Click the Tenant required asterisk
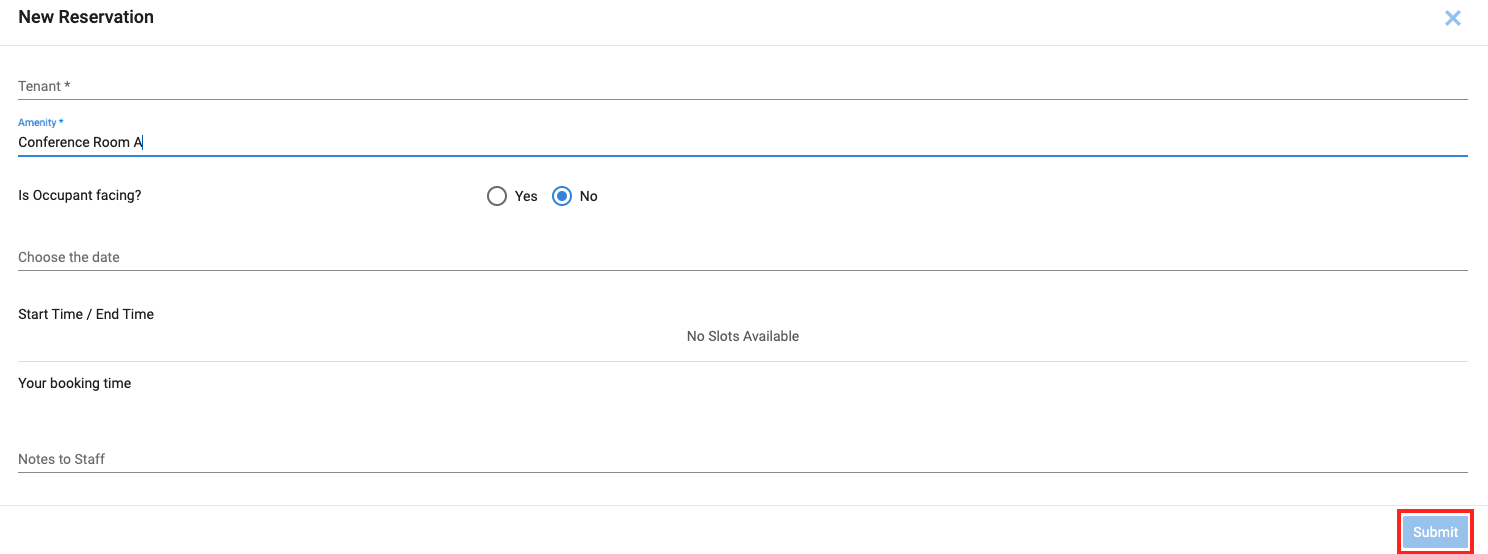 [x=67, y=85]
